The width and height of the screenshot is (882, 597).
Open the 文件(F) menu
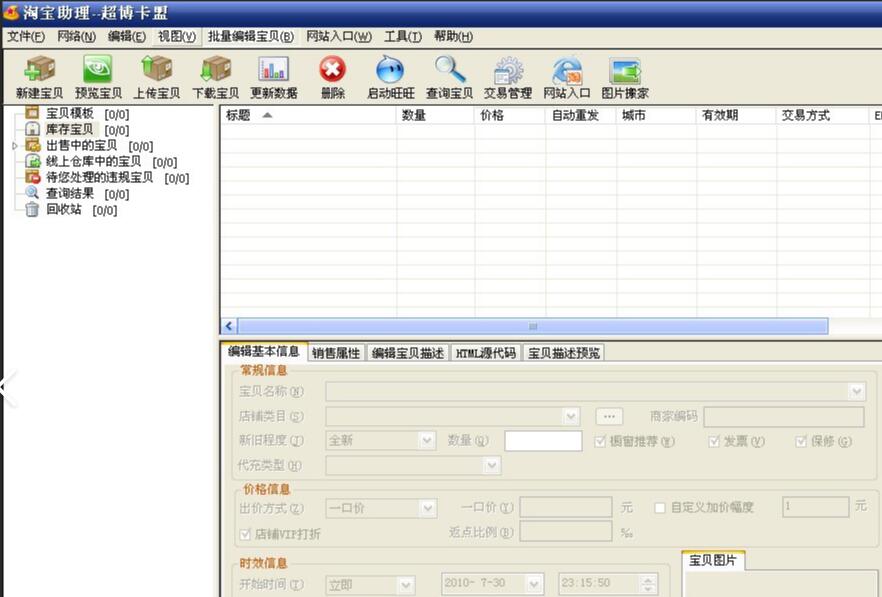[x=26, y=37]
